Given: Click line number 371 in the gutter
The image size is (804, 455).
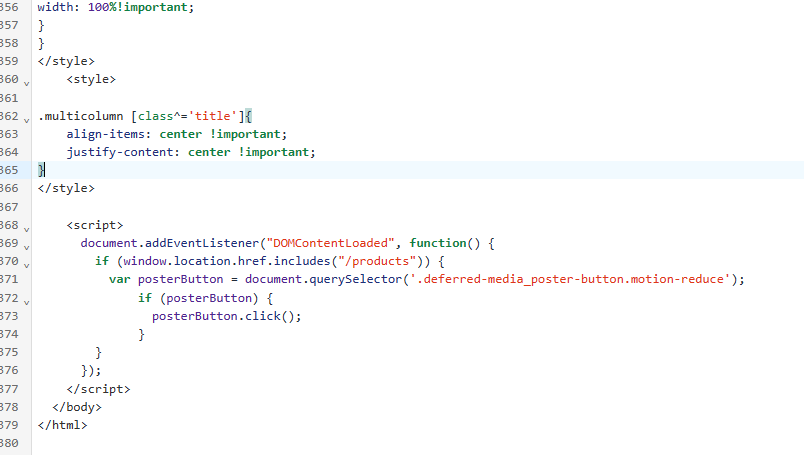Looking at the screenshot, I should click(x=9, y=279).
